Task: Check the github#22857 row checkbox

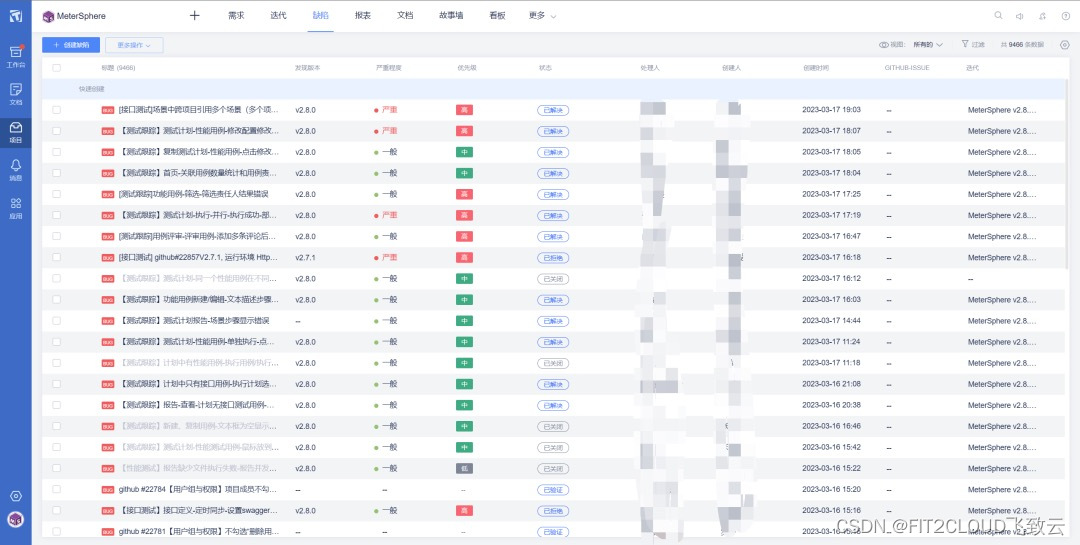Action: point(56,258)
